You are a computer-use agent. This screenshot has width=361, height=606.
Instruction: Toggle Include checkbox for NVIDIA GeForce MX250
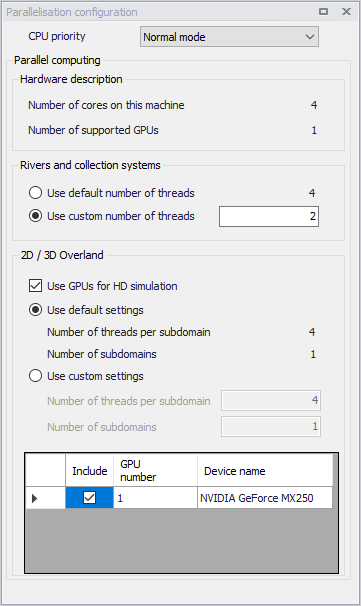[x=90, y=498]
